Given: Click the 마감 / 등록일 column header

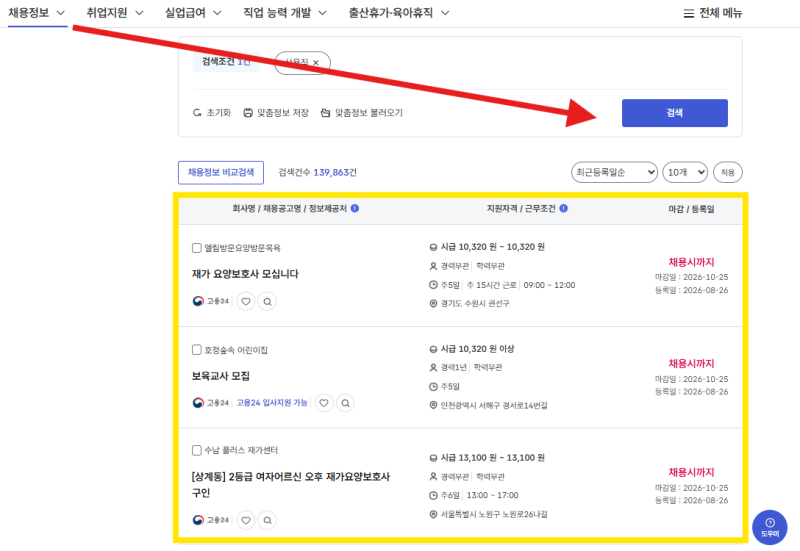Looking at the screenshot, I should point(691,209).
